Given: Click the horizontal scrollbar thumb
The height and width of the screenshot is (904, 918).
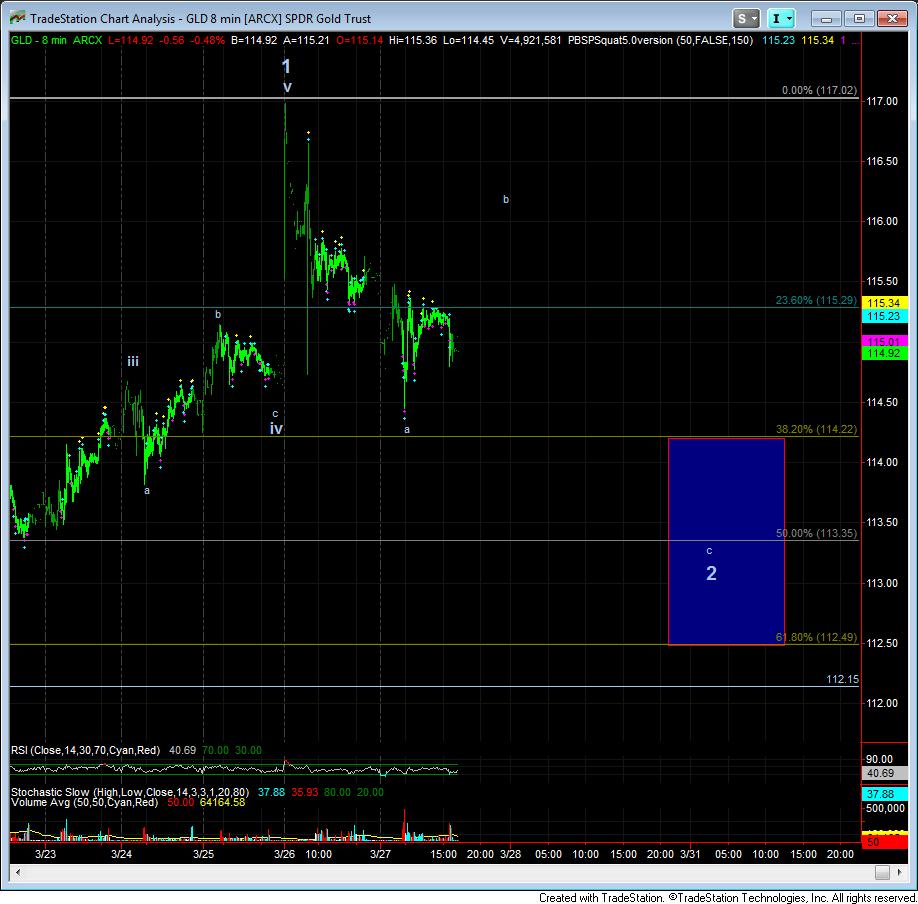Looking at the screenshot, I should 882,872.
